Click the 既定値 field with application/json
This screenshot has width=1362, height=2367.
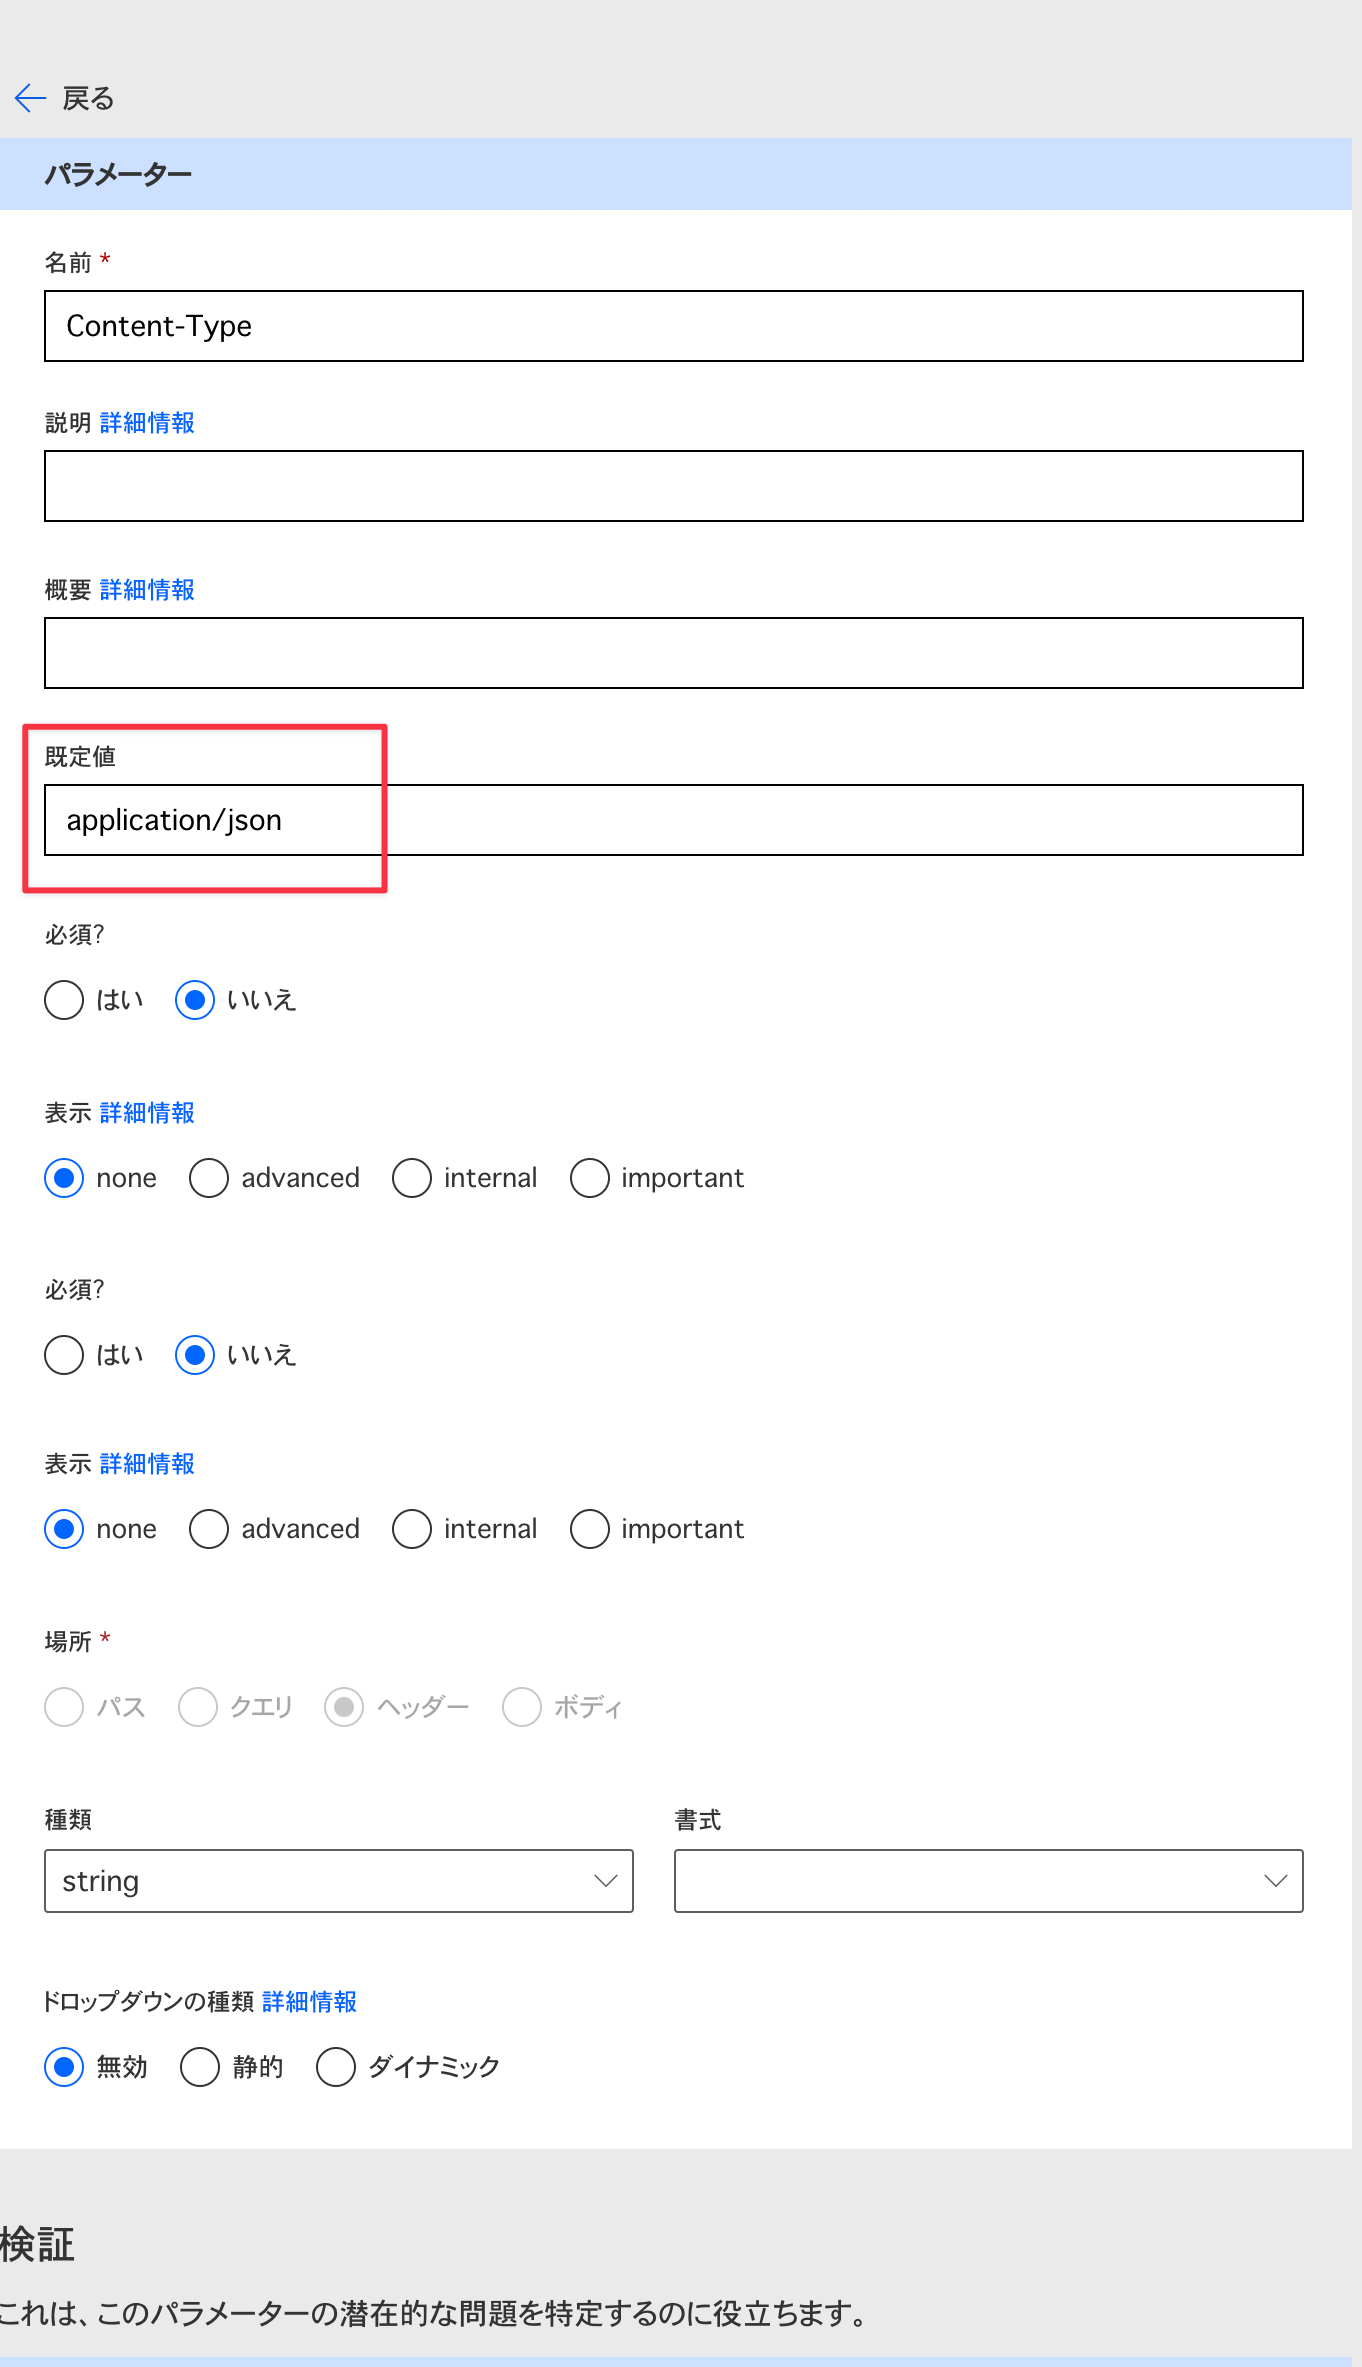pyautogui.click(x=674, y=820)
